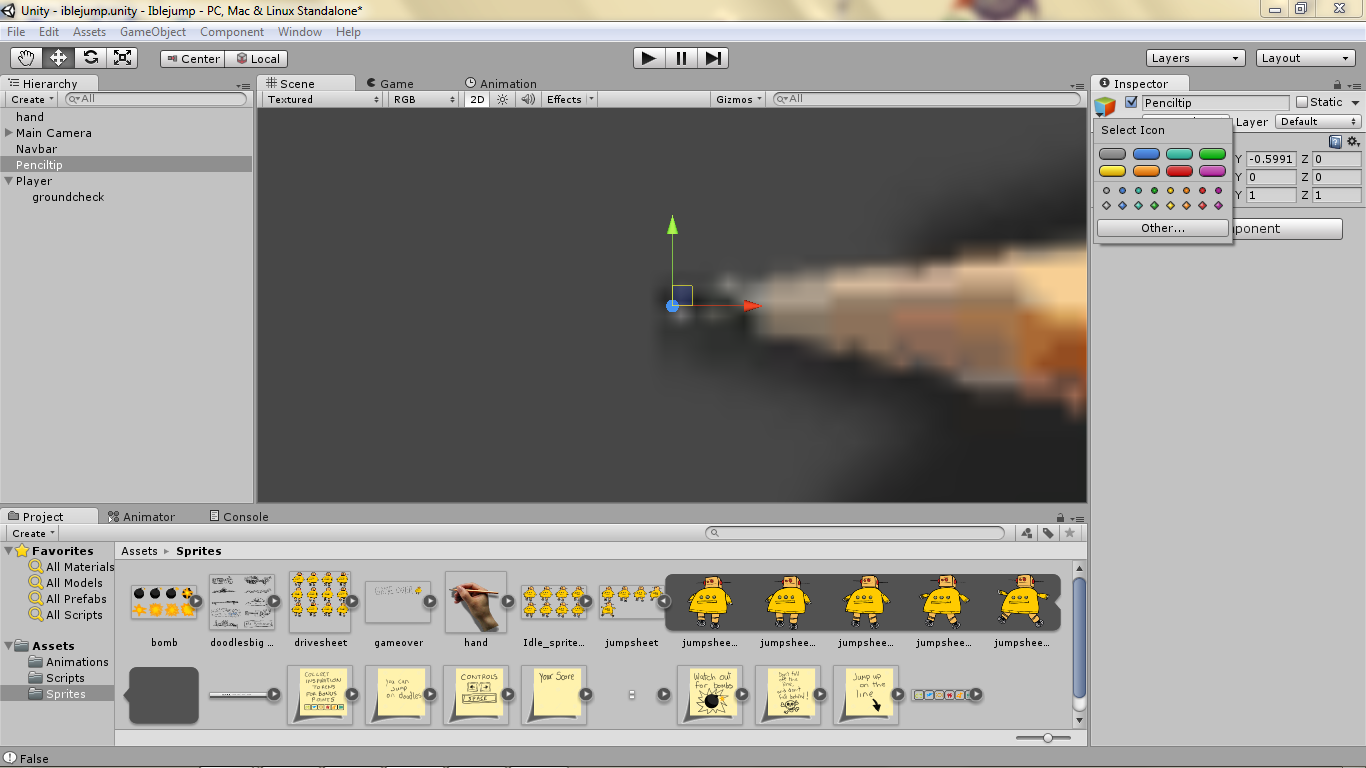The height and width of the screenshot is (768, 1366).
Task: Click the Other... button in Select Icon
Action: (1162, 227)
